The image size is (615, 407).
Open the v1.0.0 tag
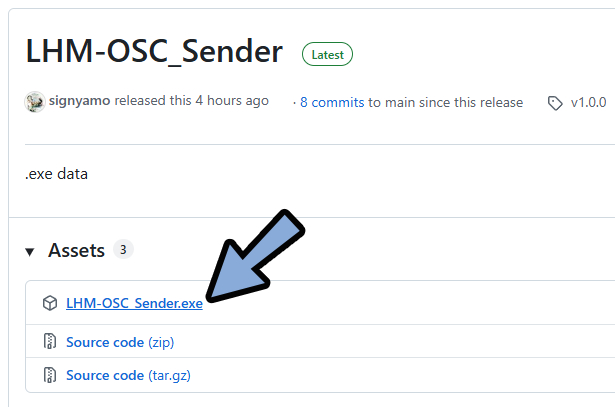(588, 102)
